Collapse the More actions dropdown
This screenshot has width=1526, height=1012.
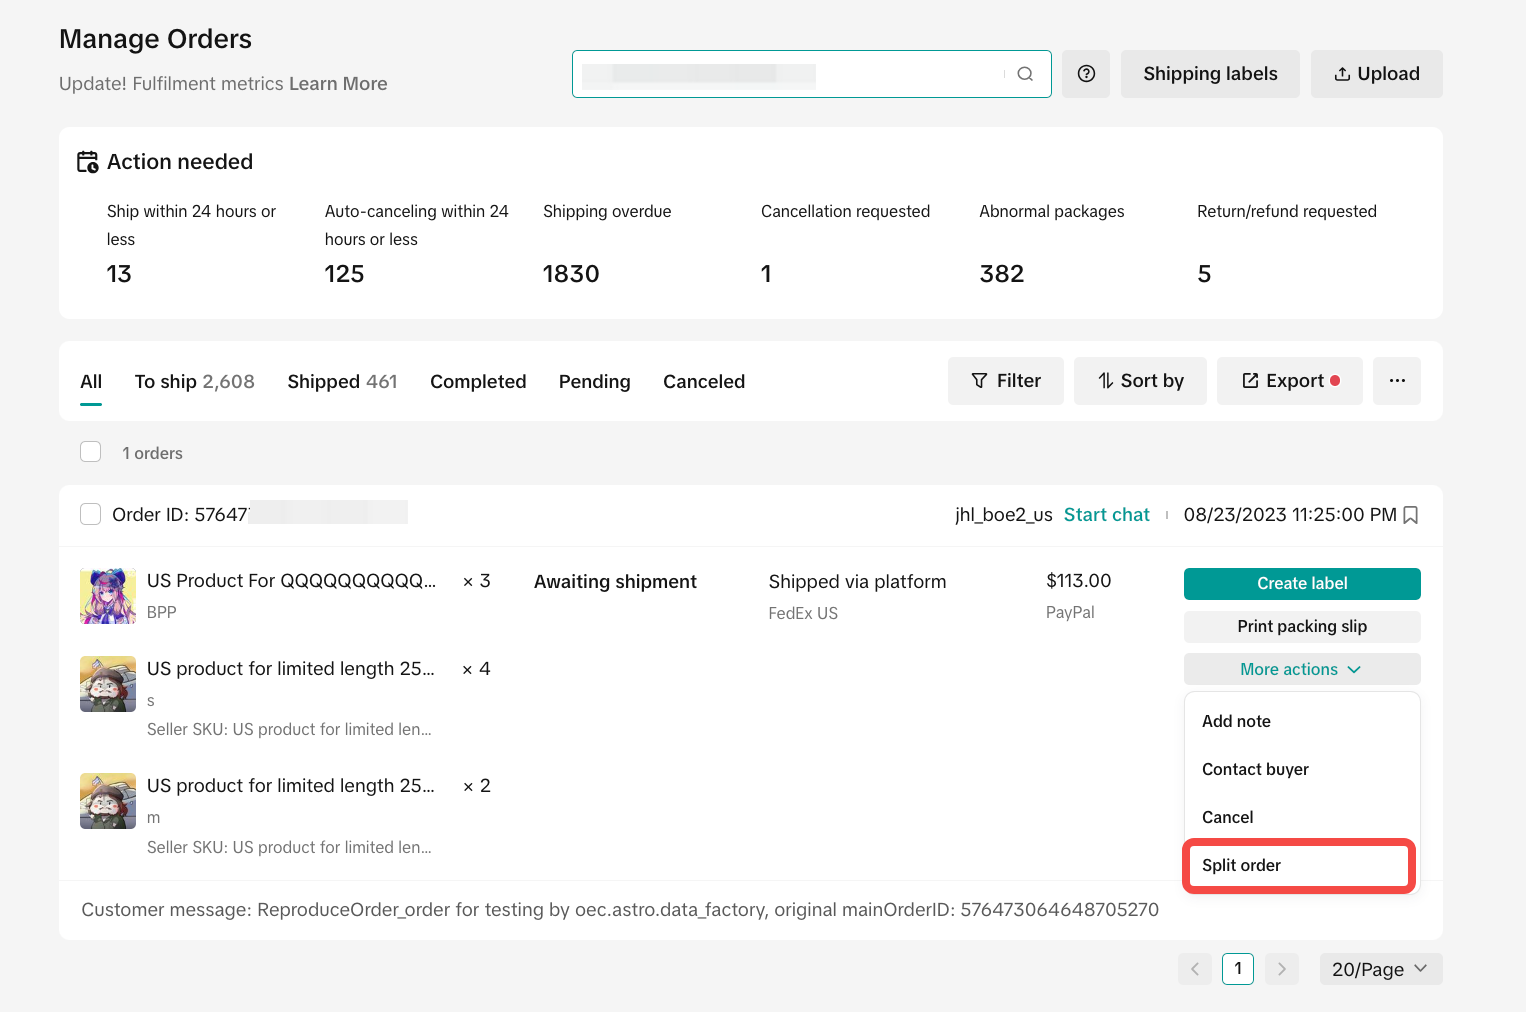coord(1301,669)
